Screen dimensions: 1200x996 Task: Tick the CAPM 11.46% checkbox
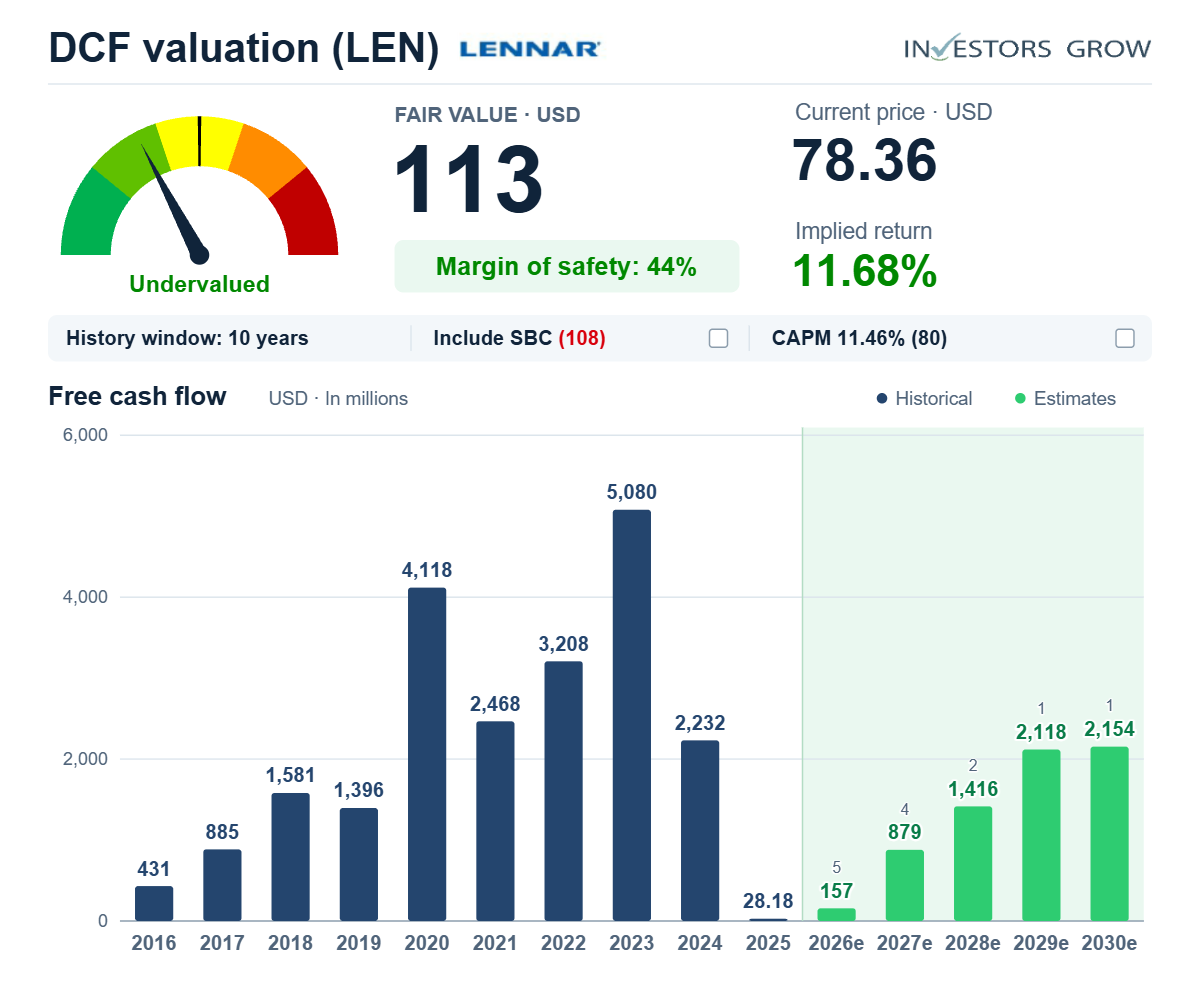click(x=1125, y=338)
